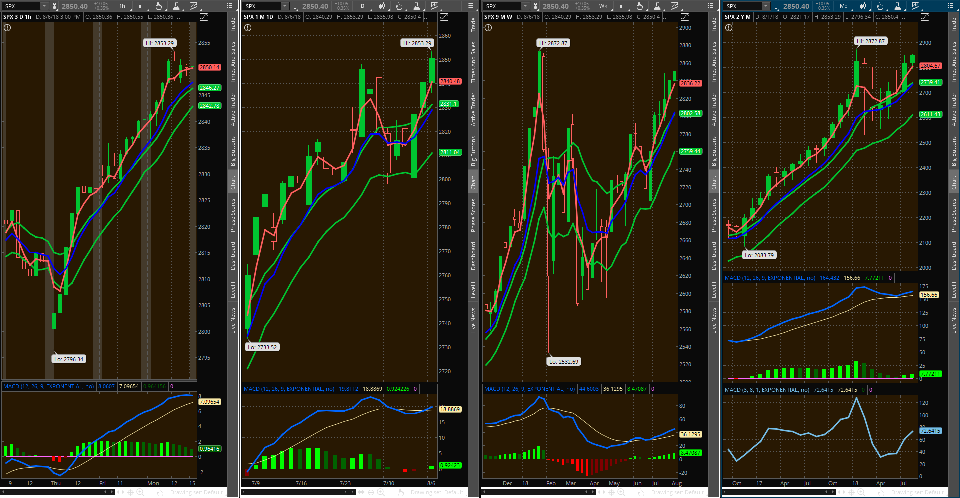Open chart Style icon on SPX 1 M 1D chart
The image size is (960, 498).
[x=381, y=6]
